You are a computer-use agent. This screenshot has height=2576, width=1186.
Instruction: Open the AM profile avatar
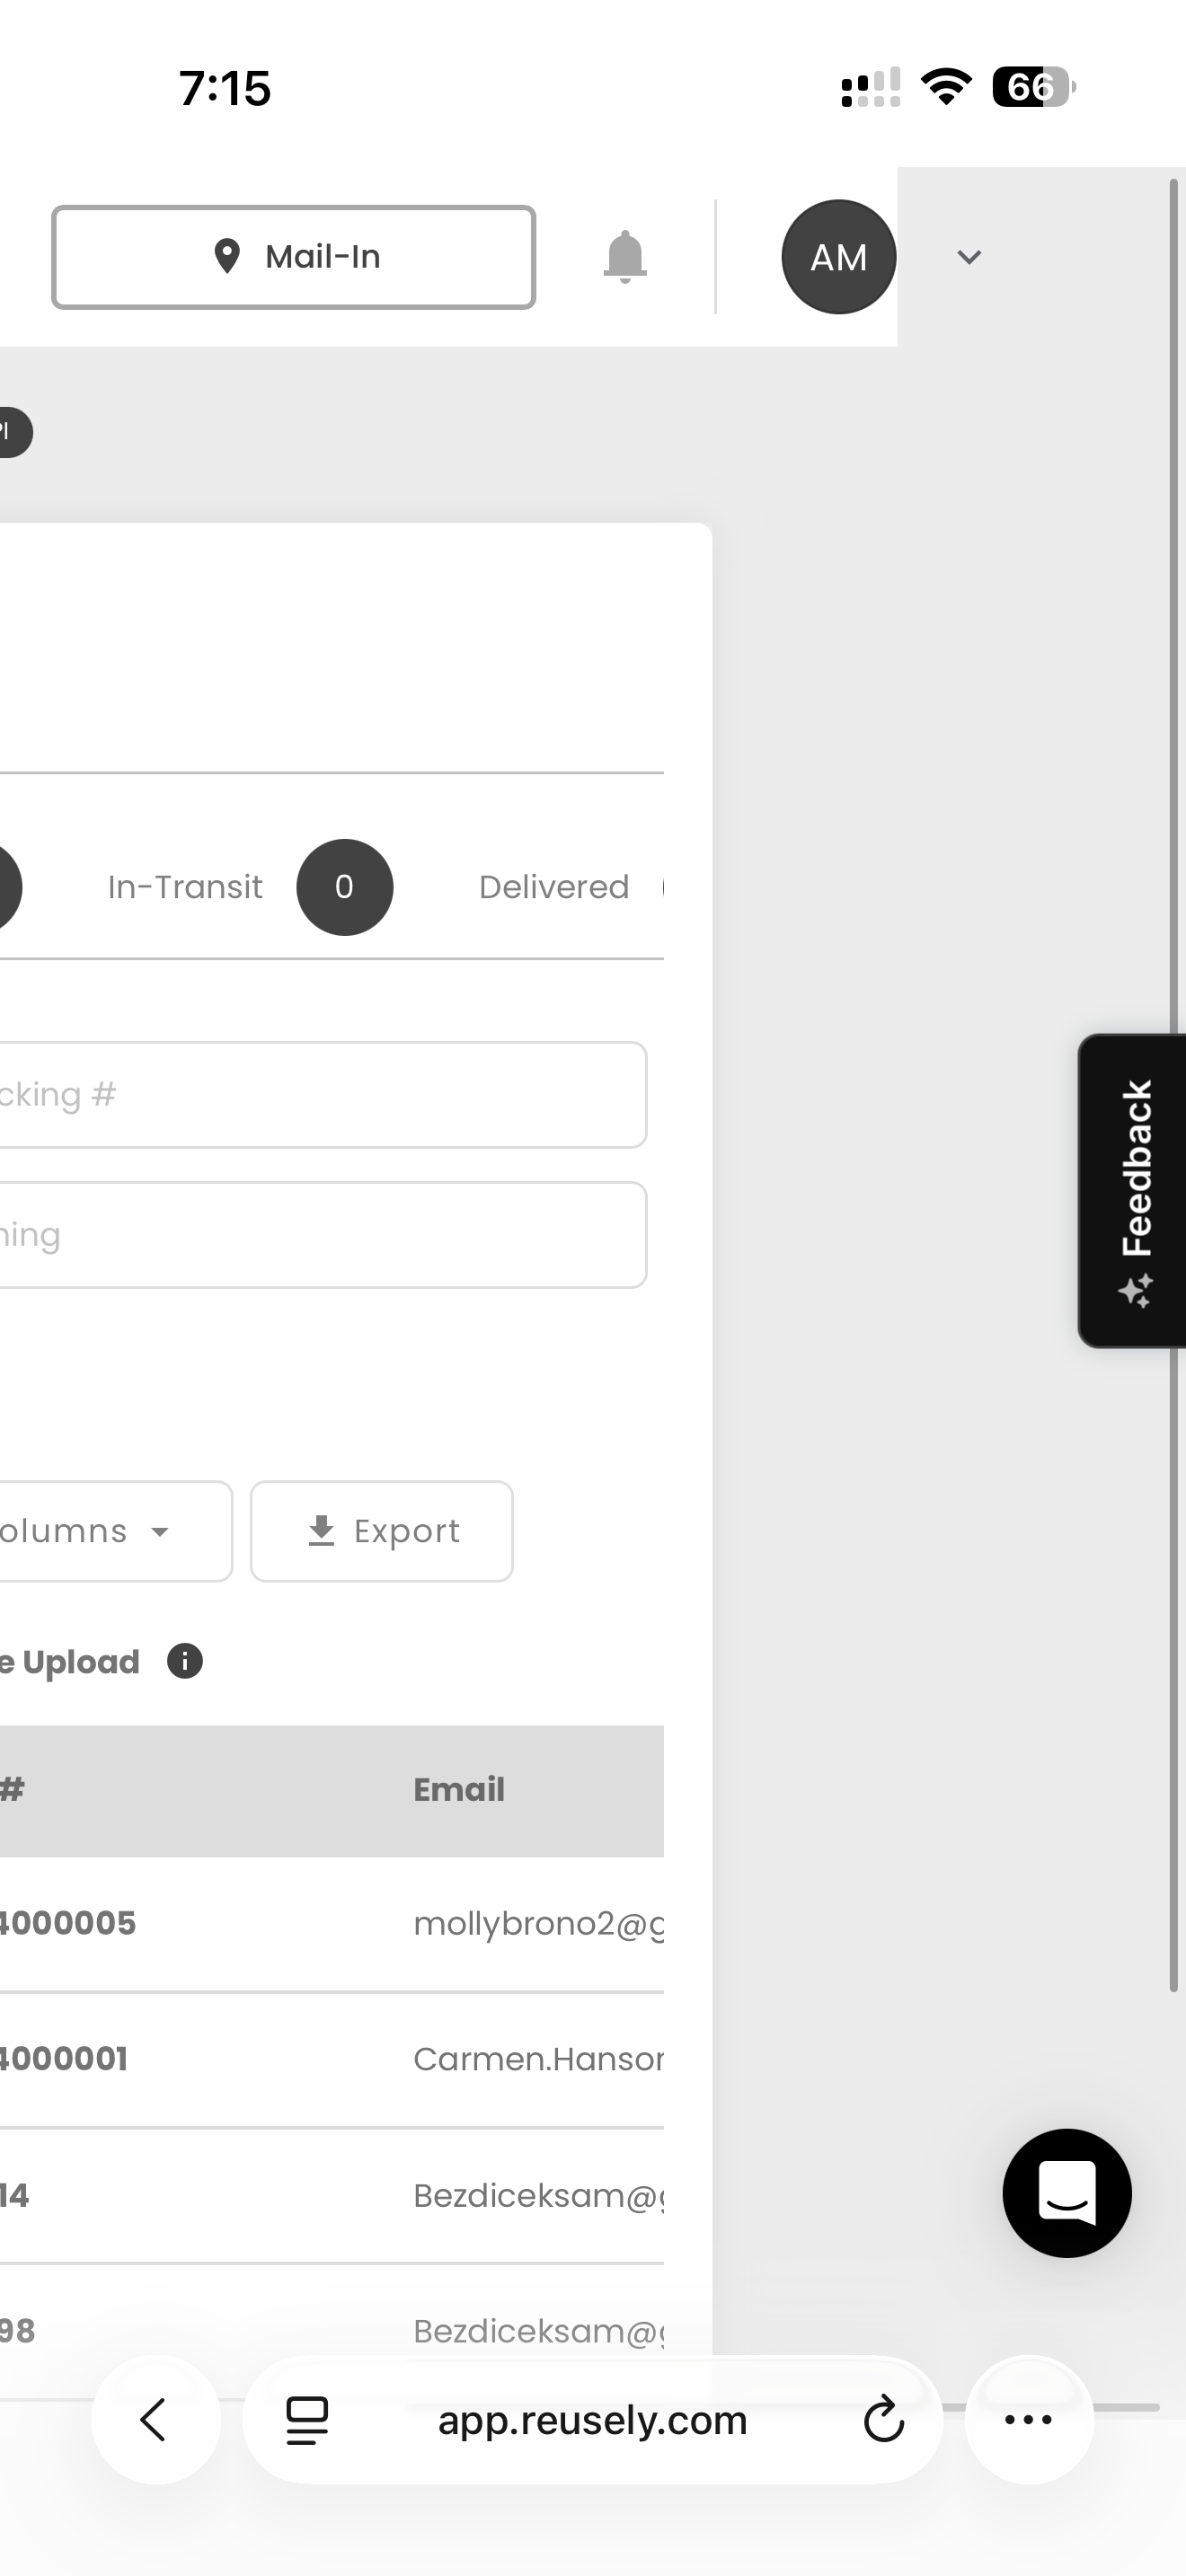click(838, 257)
